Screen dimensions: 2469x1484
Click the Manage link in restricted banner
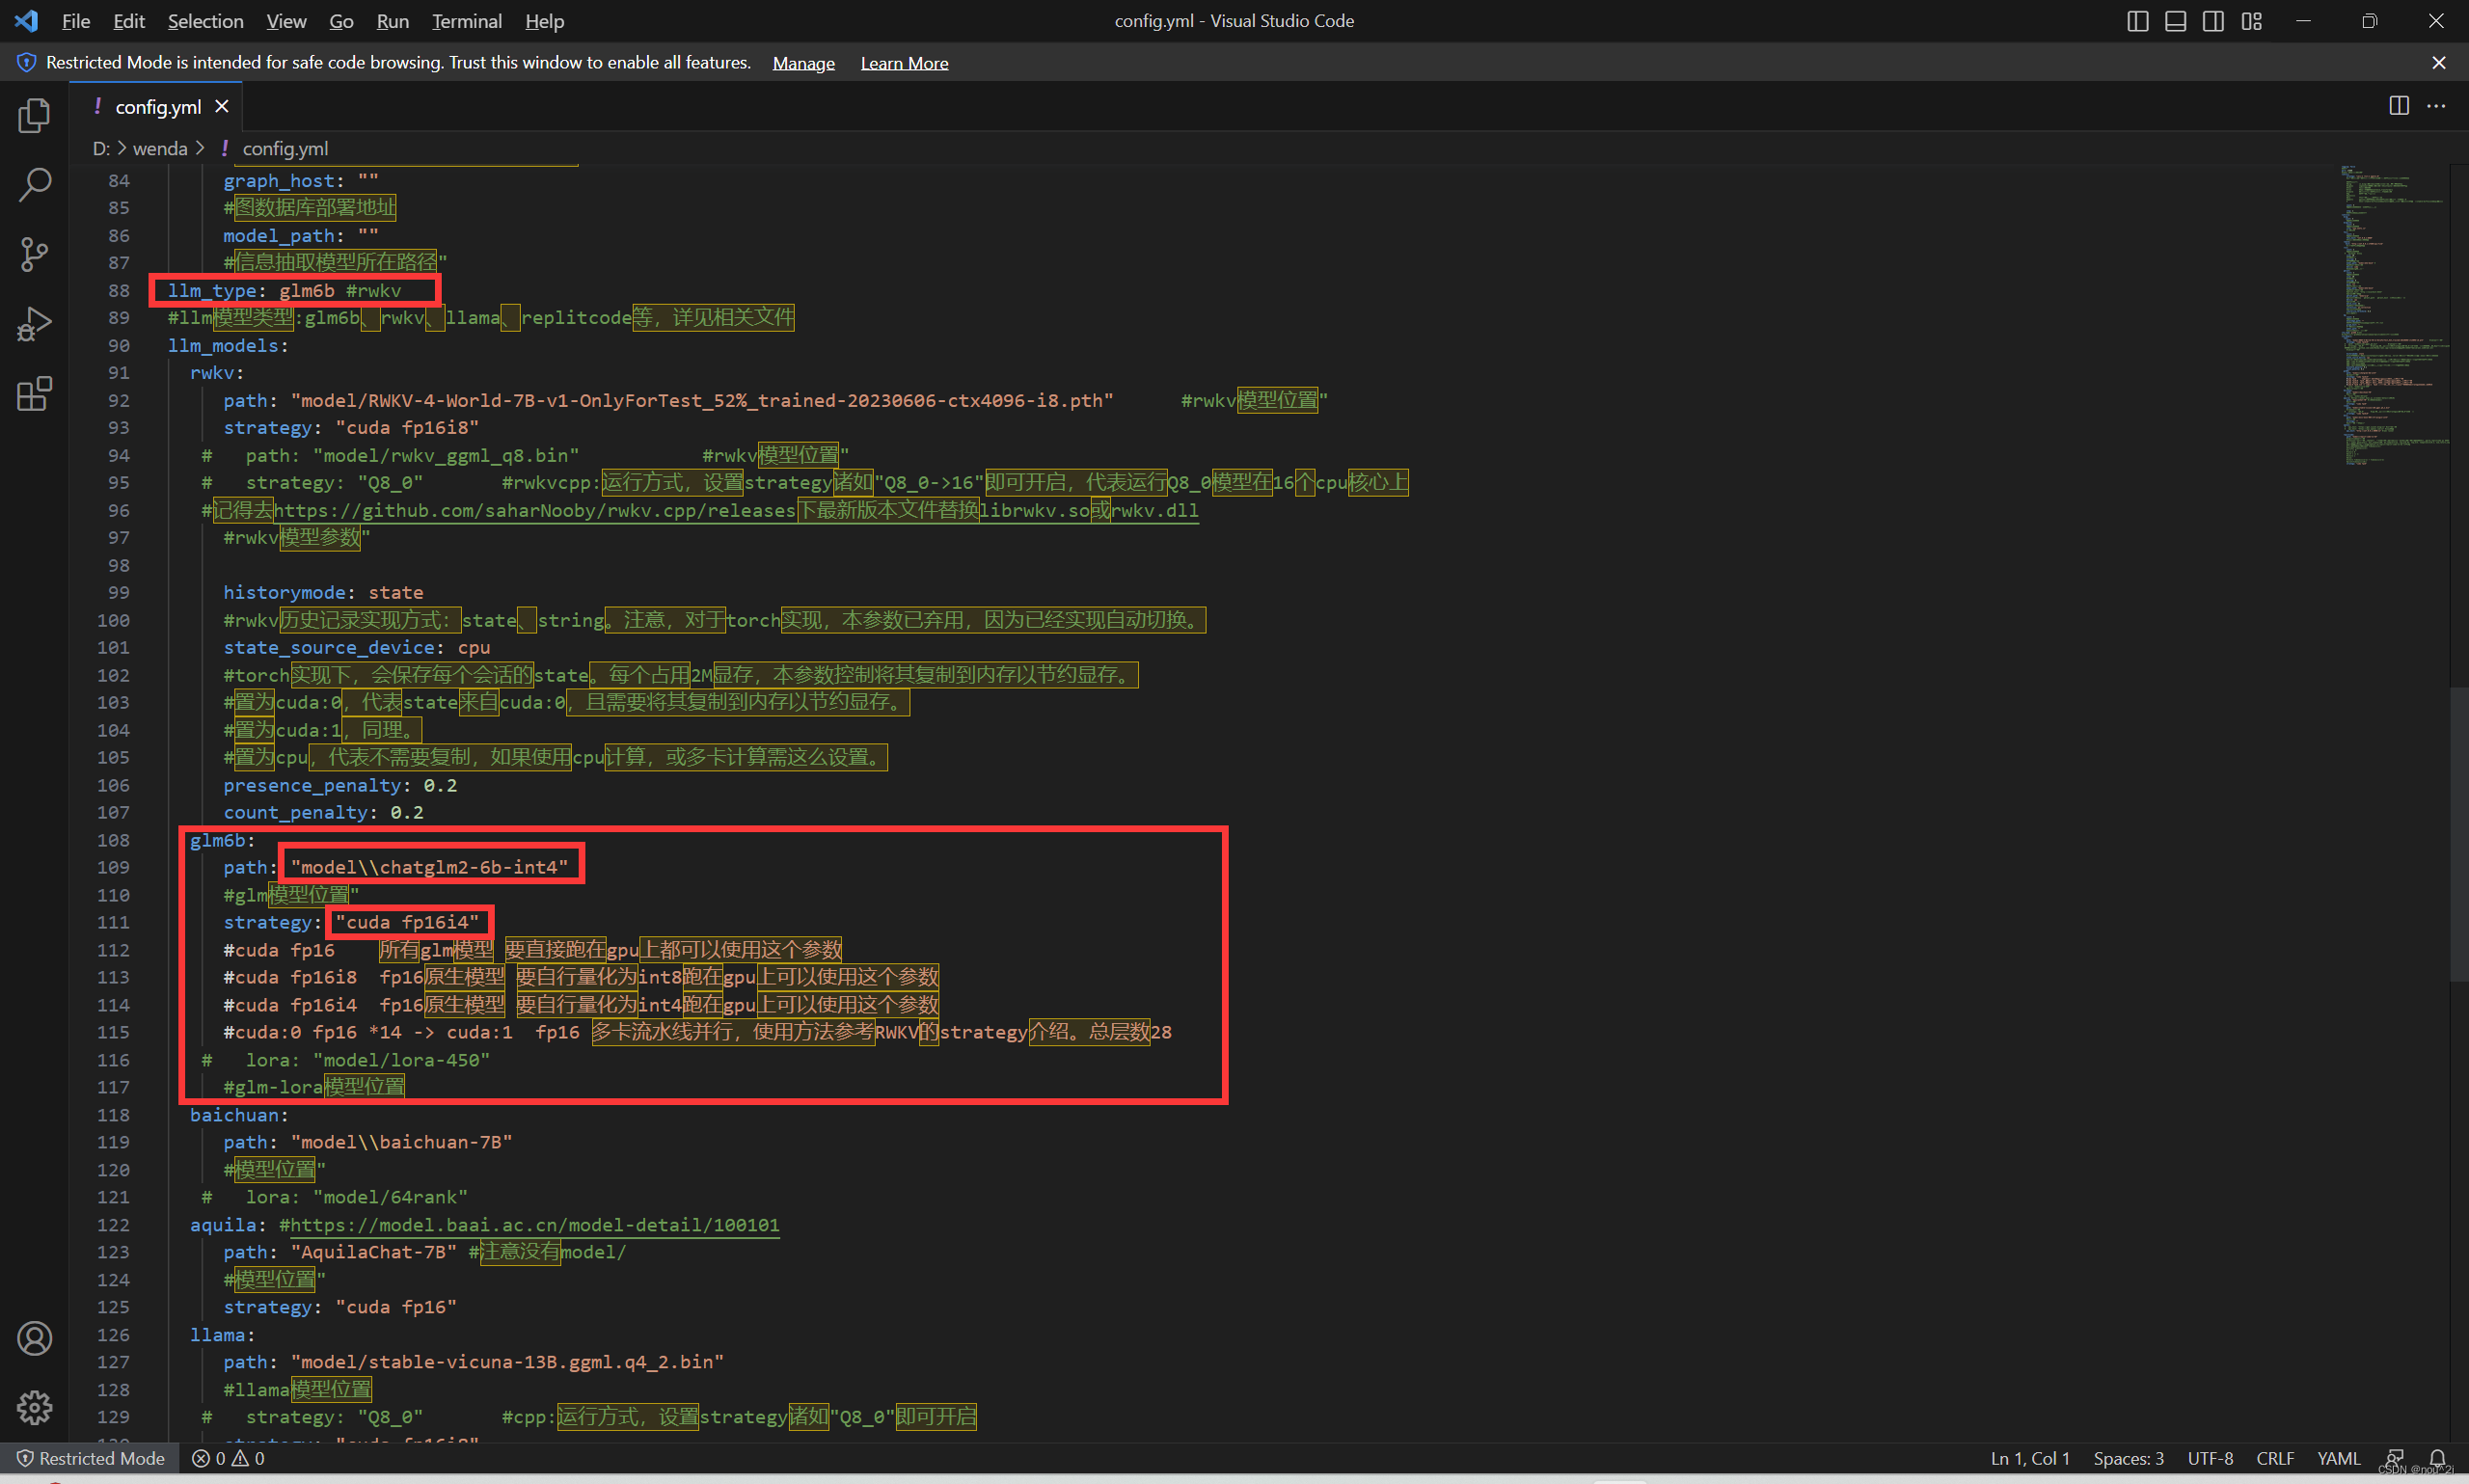click(803, 63)
